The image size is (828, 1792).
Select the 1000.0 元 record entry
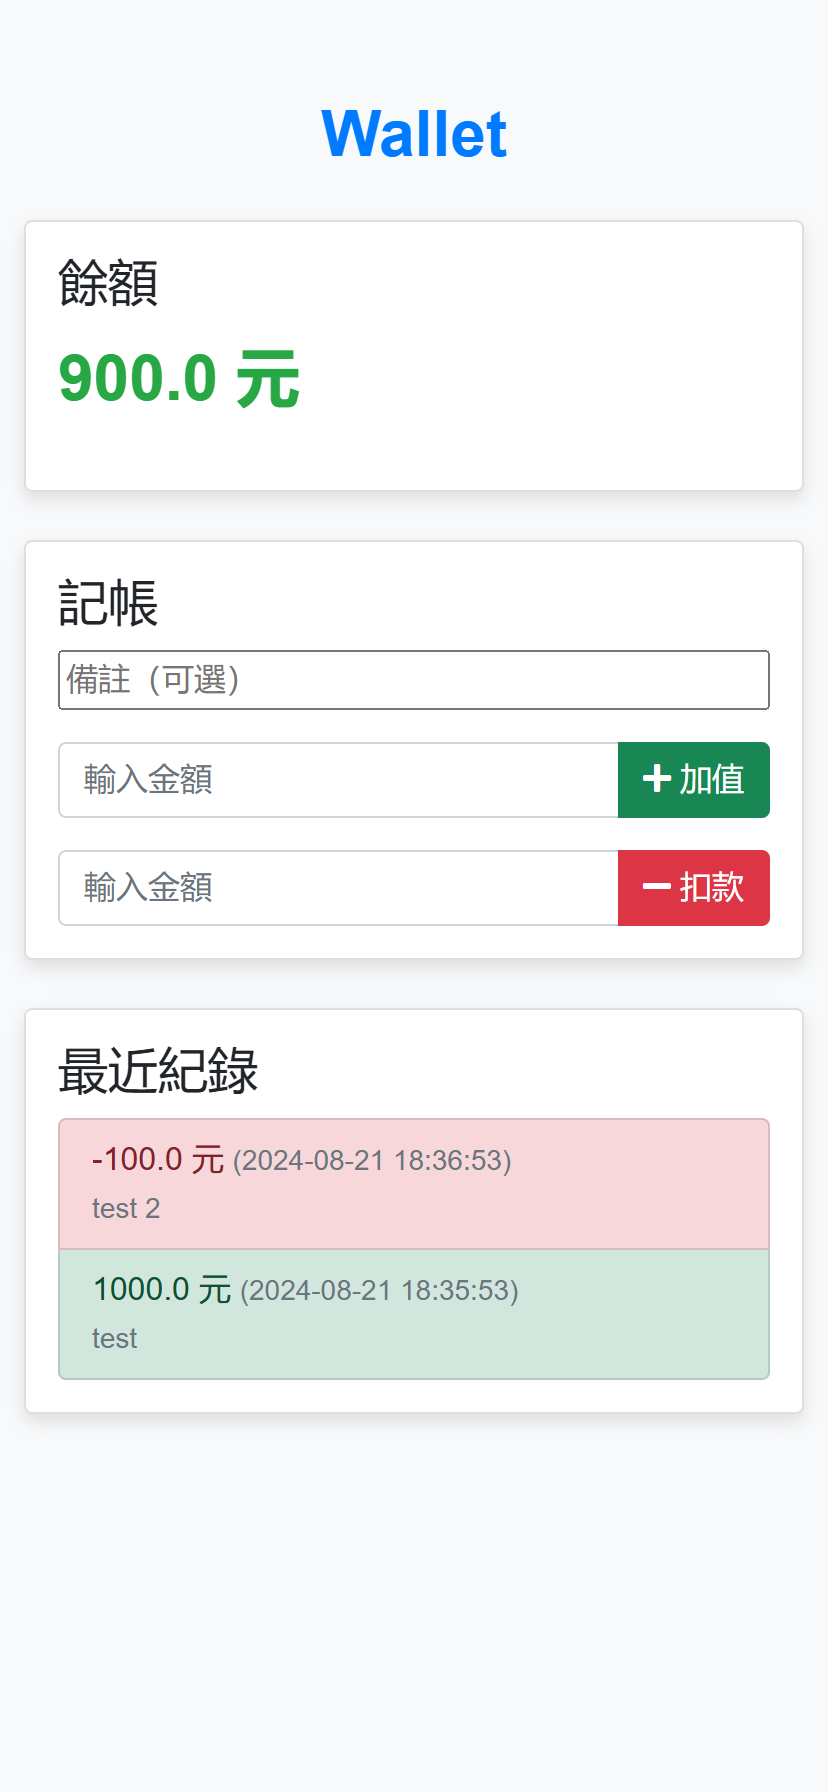tap(413, 1313)
